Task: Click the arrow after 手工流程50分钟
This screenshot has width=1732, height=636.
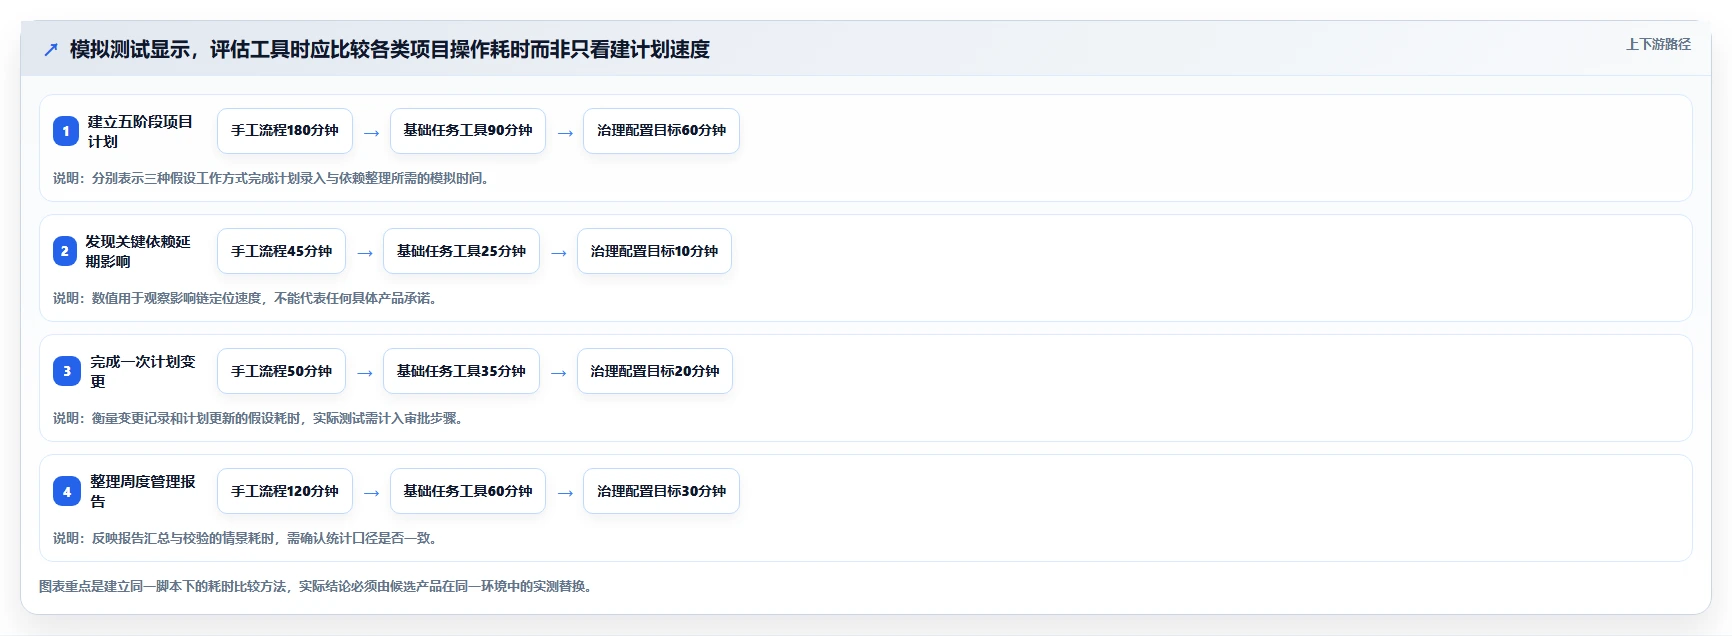Action: tap(365, 373)
